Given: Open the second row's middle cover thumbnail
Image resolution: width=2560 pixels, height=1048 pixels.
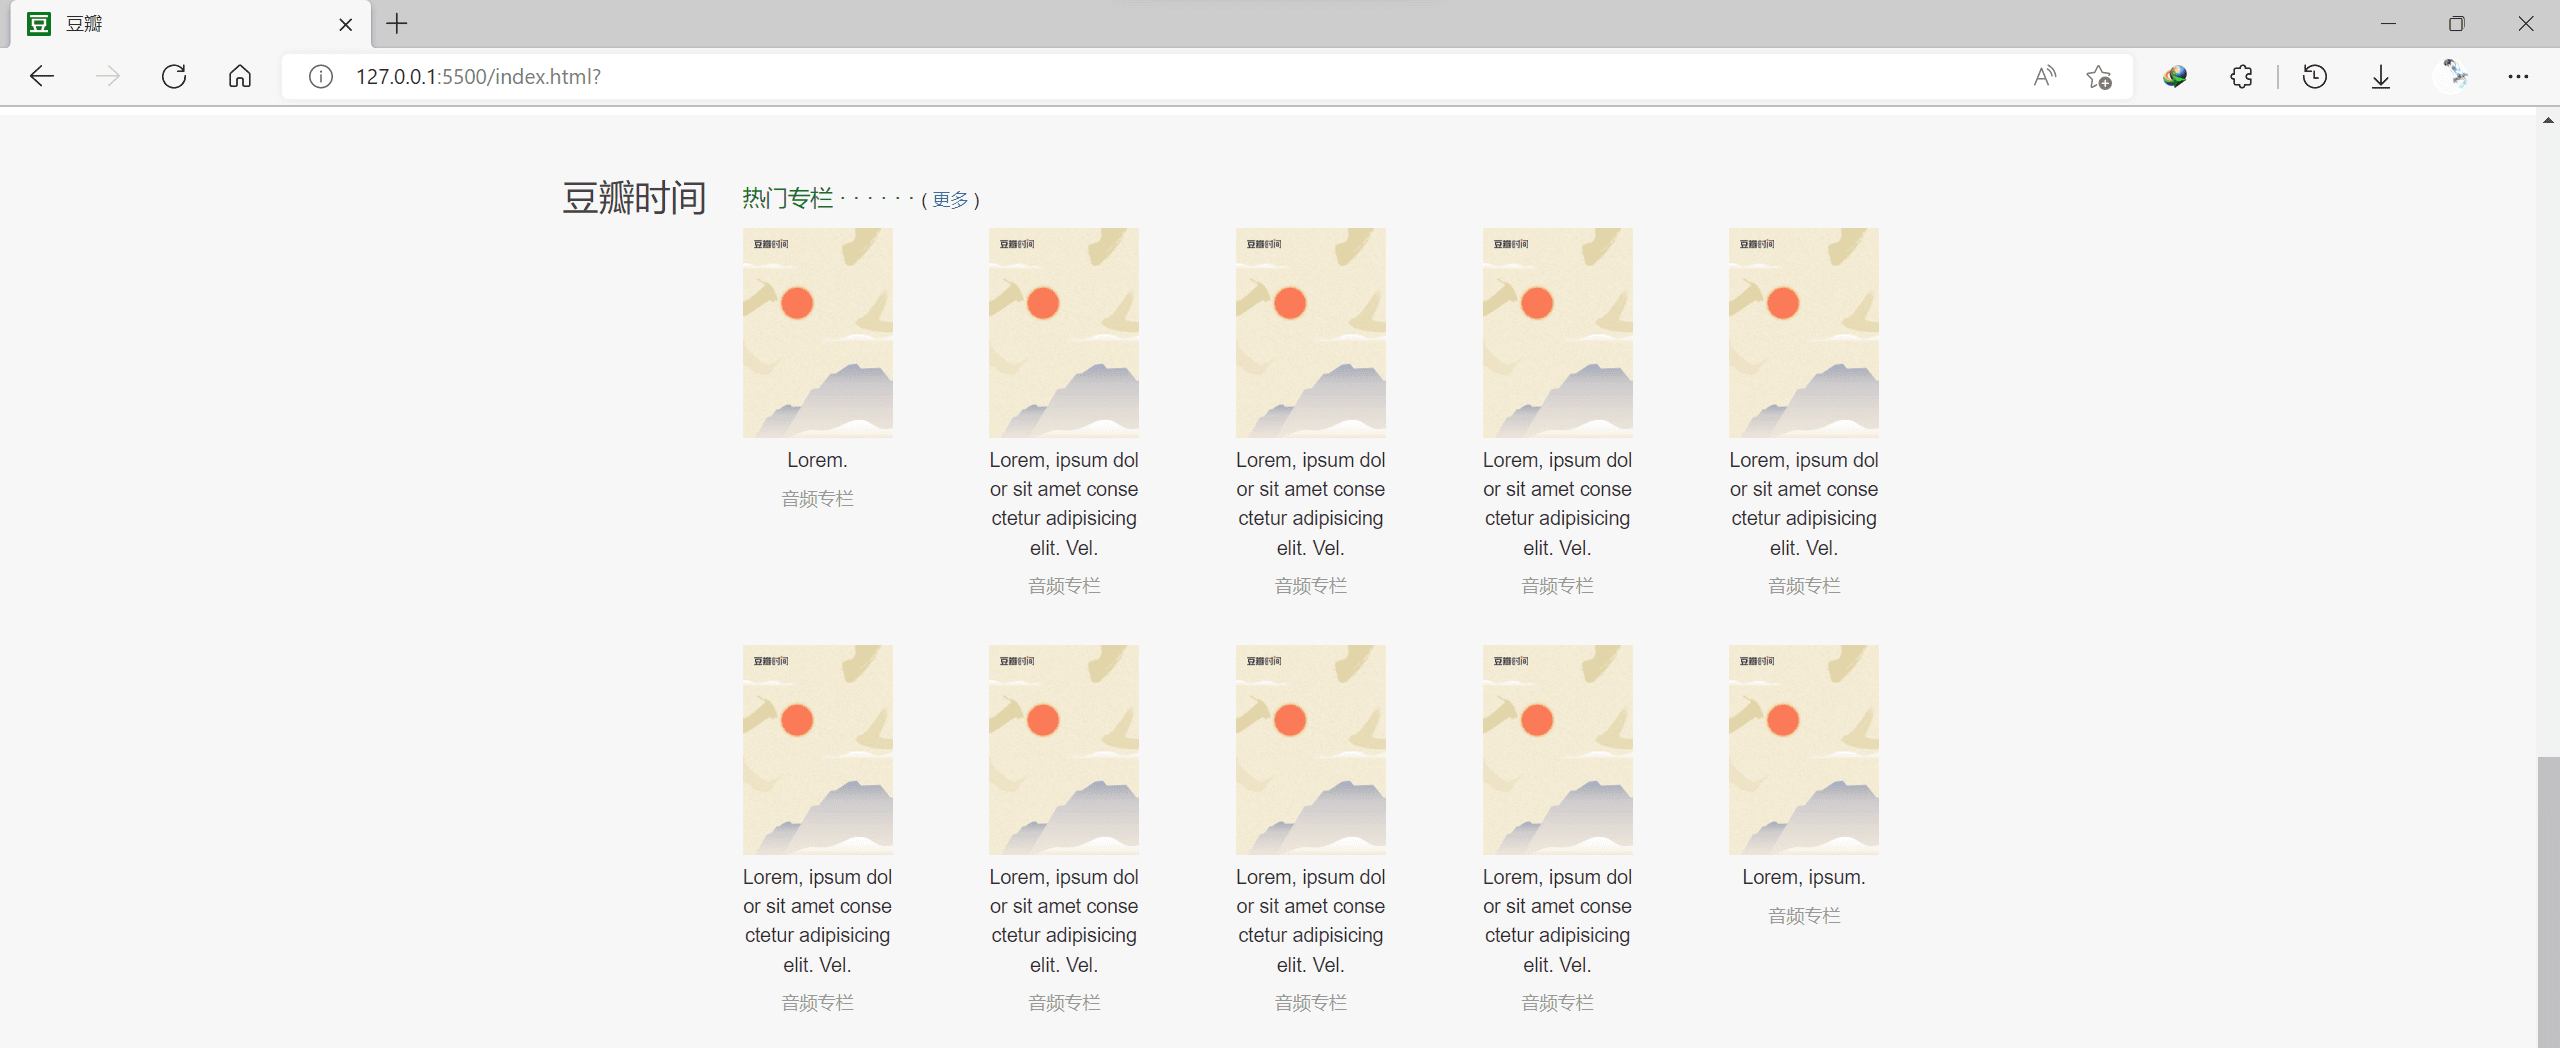Looking at the screenshot, I should coord(1311,749).
